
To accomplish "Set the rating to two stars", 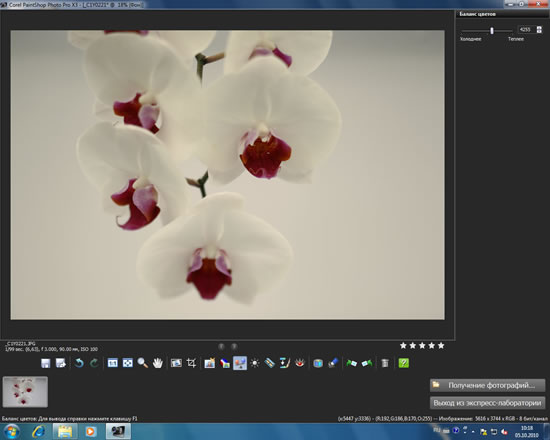I will click(x=413, y=346).
